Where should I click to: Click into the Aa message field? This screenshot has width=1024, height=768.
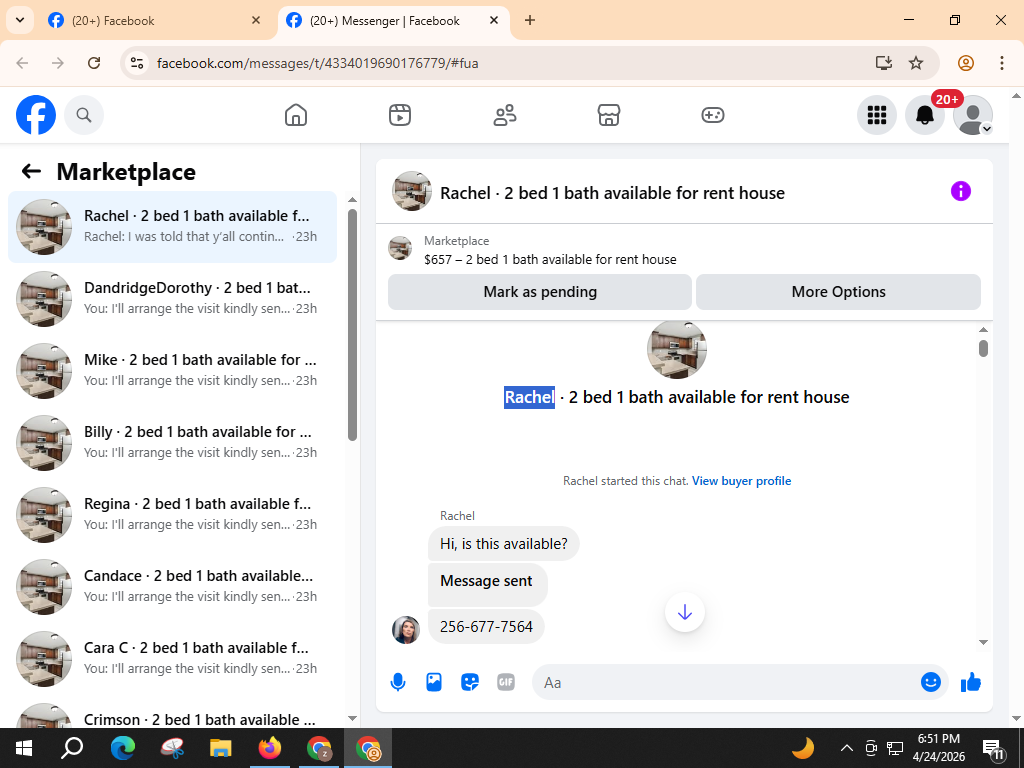(x=725, y=682)
